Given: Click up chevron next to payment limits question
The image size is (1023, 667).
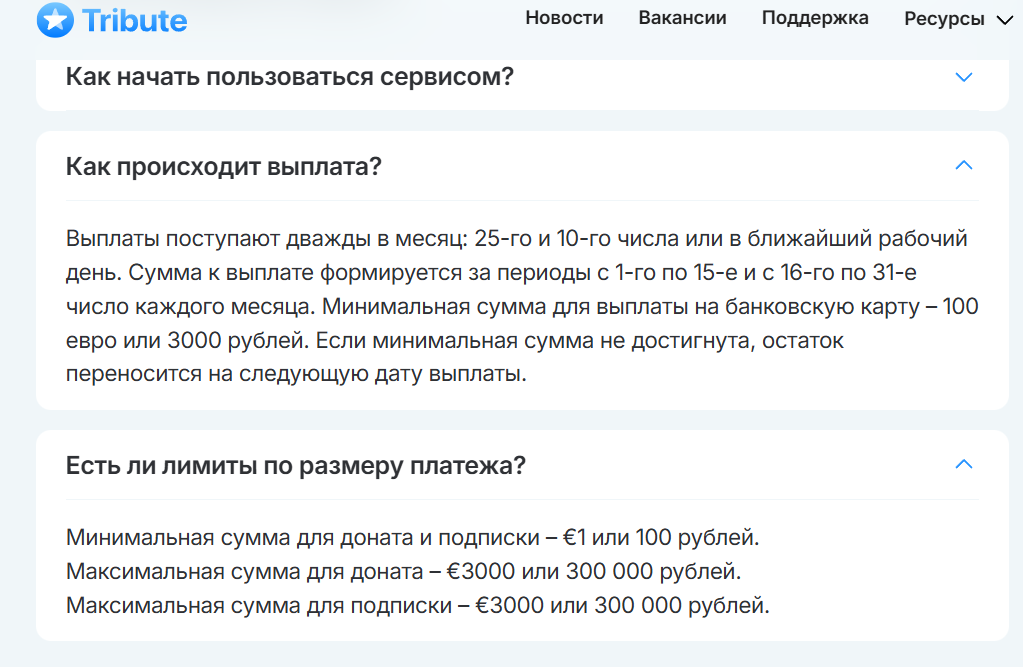Looking at the screenshot, I should (x=964, y=464).
